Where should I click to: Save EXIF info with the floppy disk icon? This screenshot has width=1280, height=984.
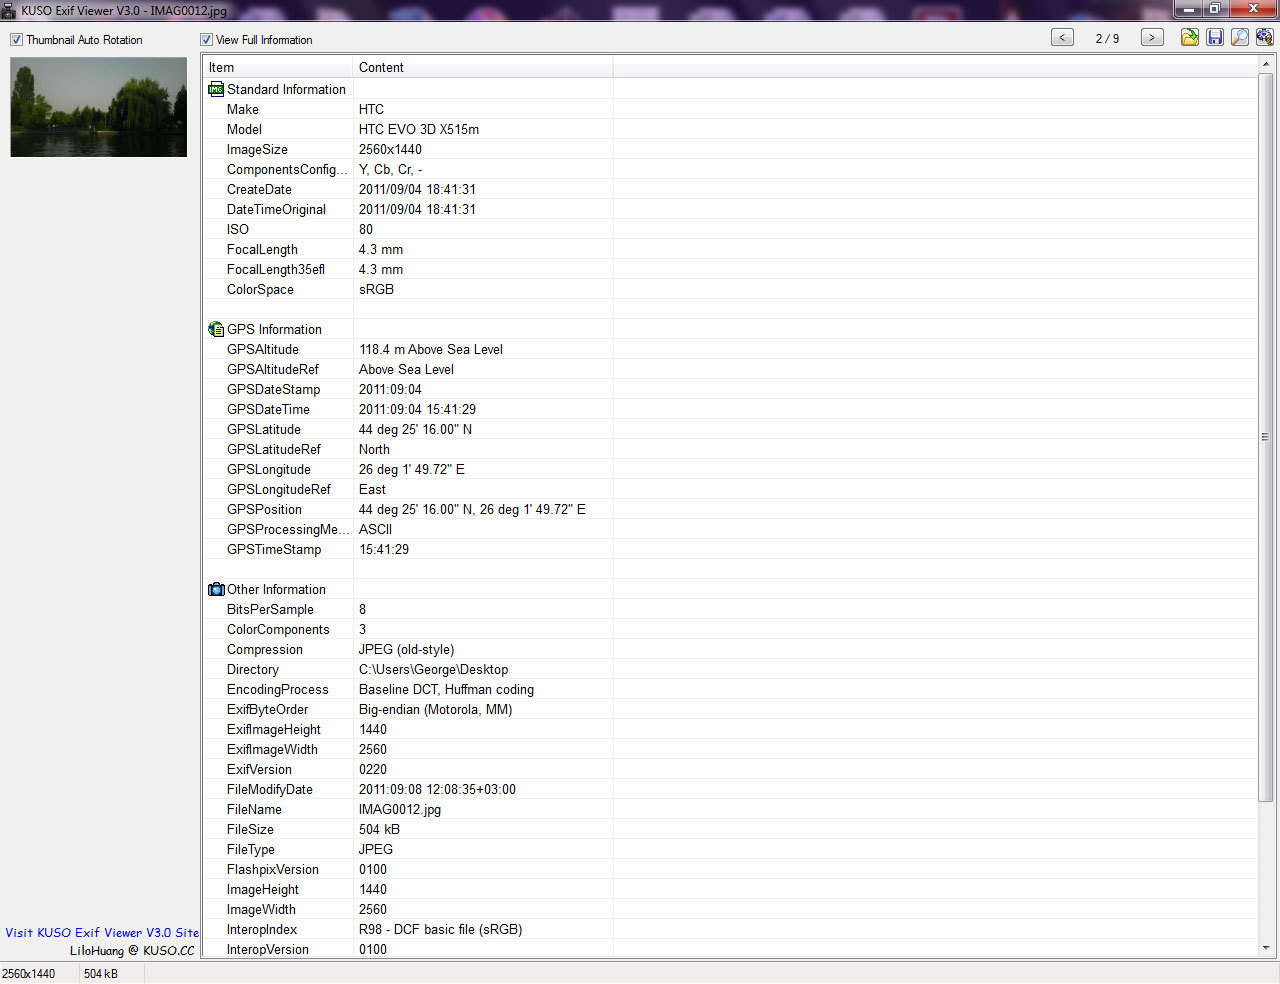(x=1215, y=37)
